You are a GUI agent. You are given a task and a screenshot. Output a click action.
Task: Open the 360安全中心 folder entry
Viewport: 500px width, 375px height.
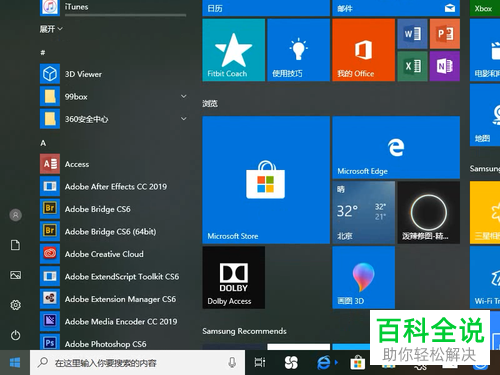113,119
